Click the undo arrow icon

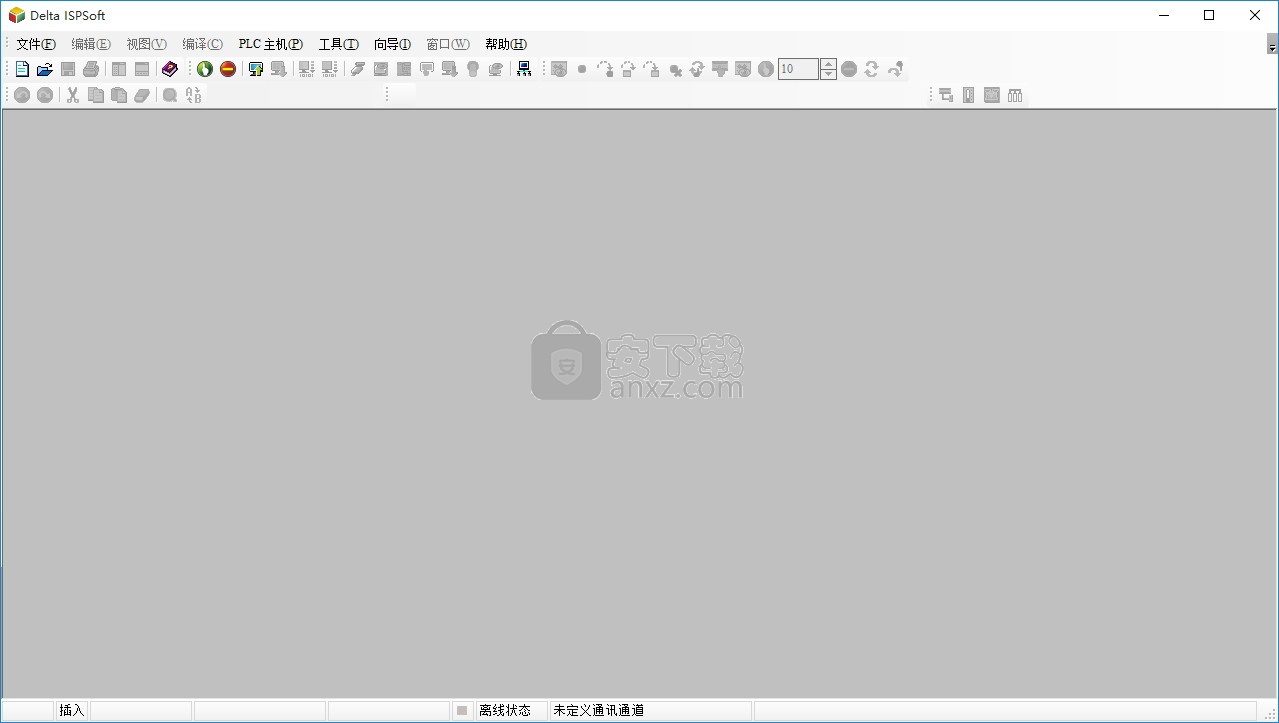[22, 95]
